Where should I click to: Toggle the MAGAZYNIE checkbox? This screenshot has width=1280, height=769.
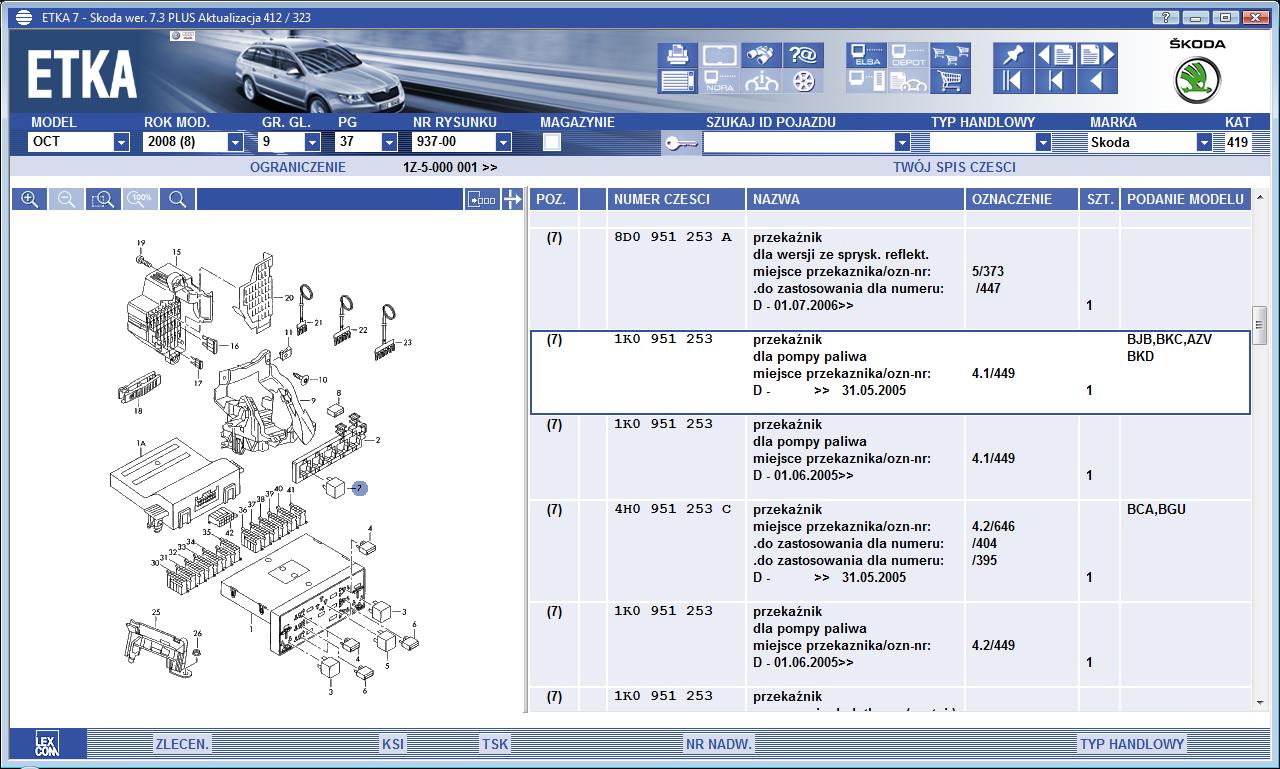[x=552, y=142]
